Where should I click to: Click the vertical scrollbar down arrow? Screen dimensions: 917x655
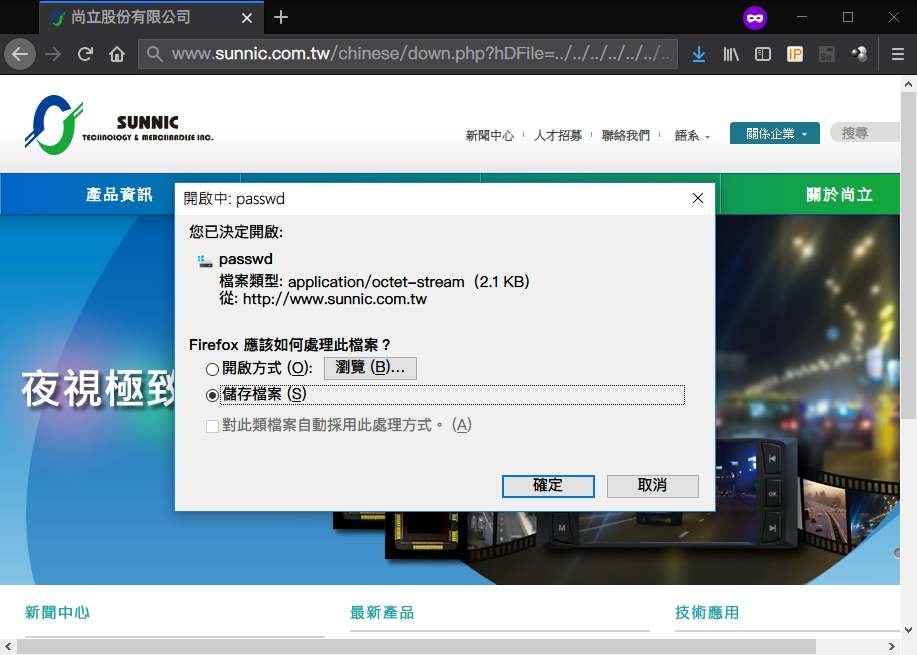[908, 630]
